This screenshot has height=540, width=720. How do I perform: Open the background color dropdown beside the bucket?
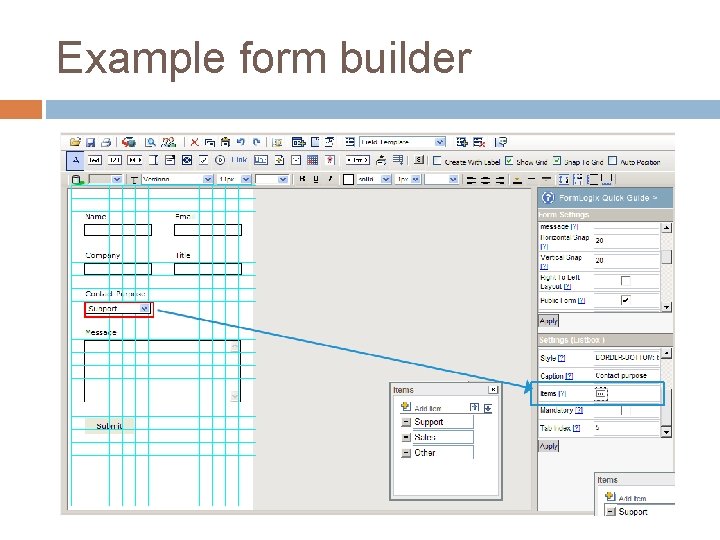(x=117, y=179)
